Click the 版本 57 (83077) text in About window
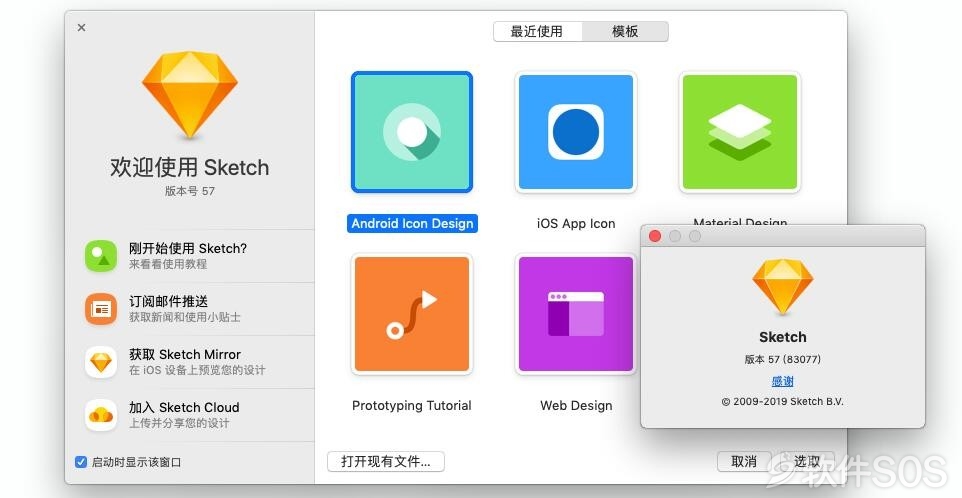 (782, 359)
